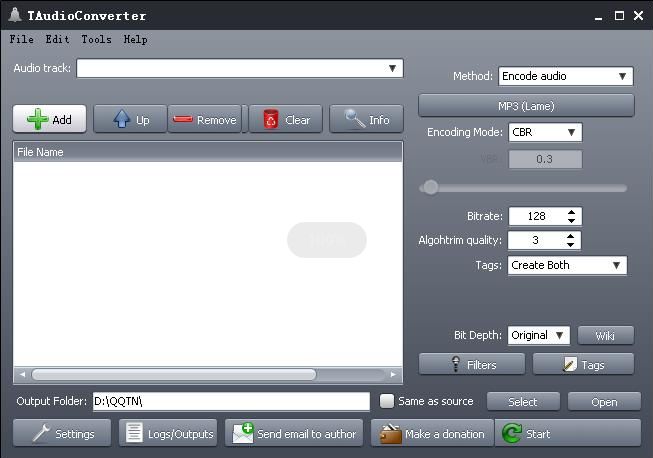The height and width of the screenshot is (458, 653).
Task: Click the wallet donation icon
Action: [390, 433]
